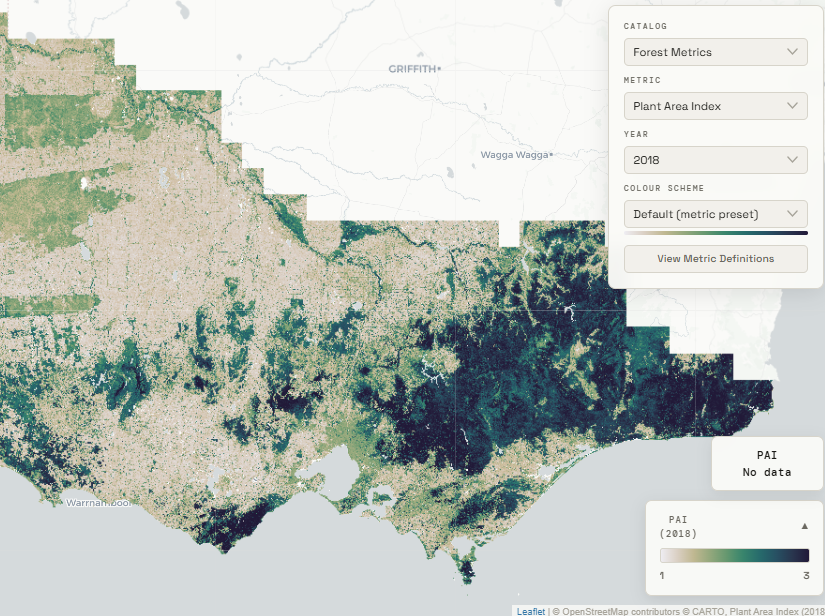The width and height of the screenshot is (825, 616).
Task: Open the Leaflet attribution link
Action: pyautogui.click(x=530, y=611)
